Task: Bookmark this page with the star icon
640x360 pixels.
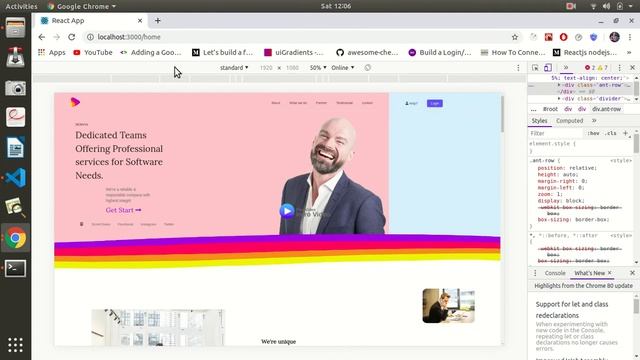Action: [515, 37]
